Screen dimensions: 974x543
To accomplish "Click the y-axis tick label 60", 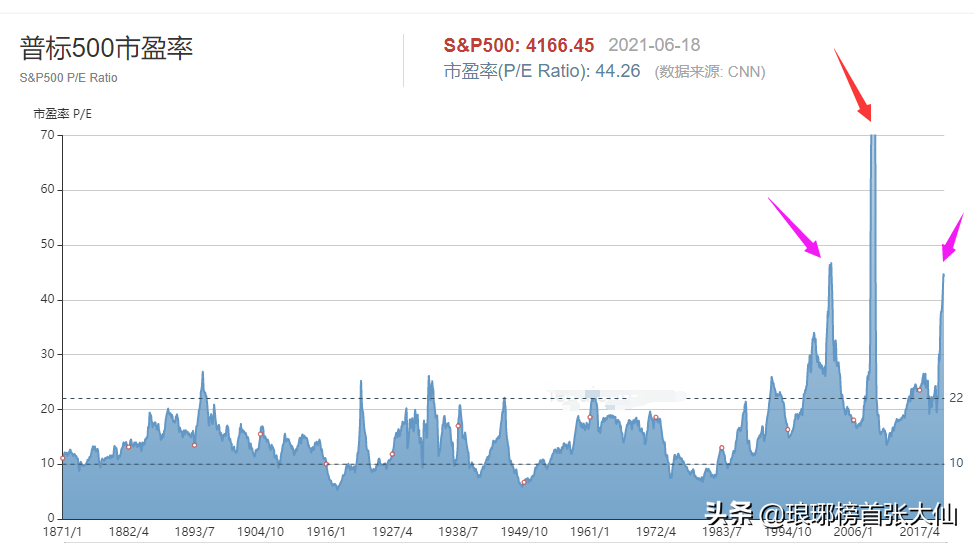I will point(47,189).
